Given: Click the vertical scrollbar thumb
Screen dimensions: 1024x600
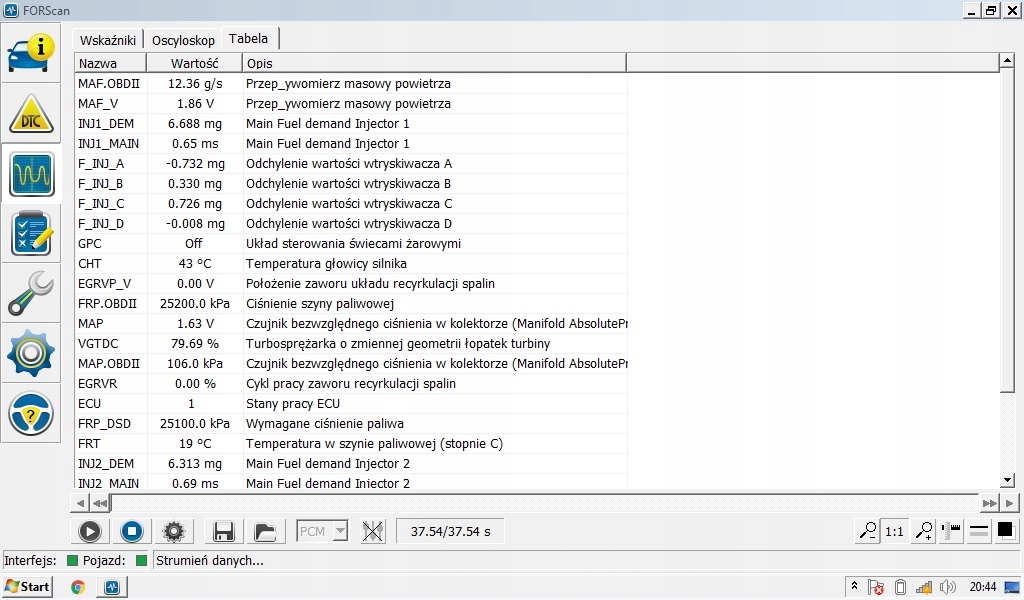Looking at the screenshot, I should coord(1007,230).
